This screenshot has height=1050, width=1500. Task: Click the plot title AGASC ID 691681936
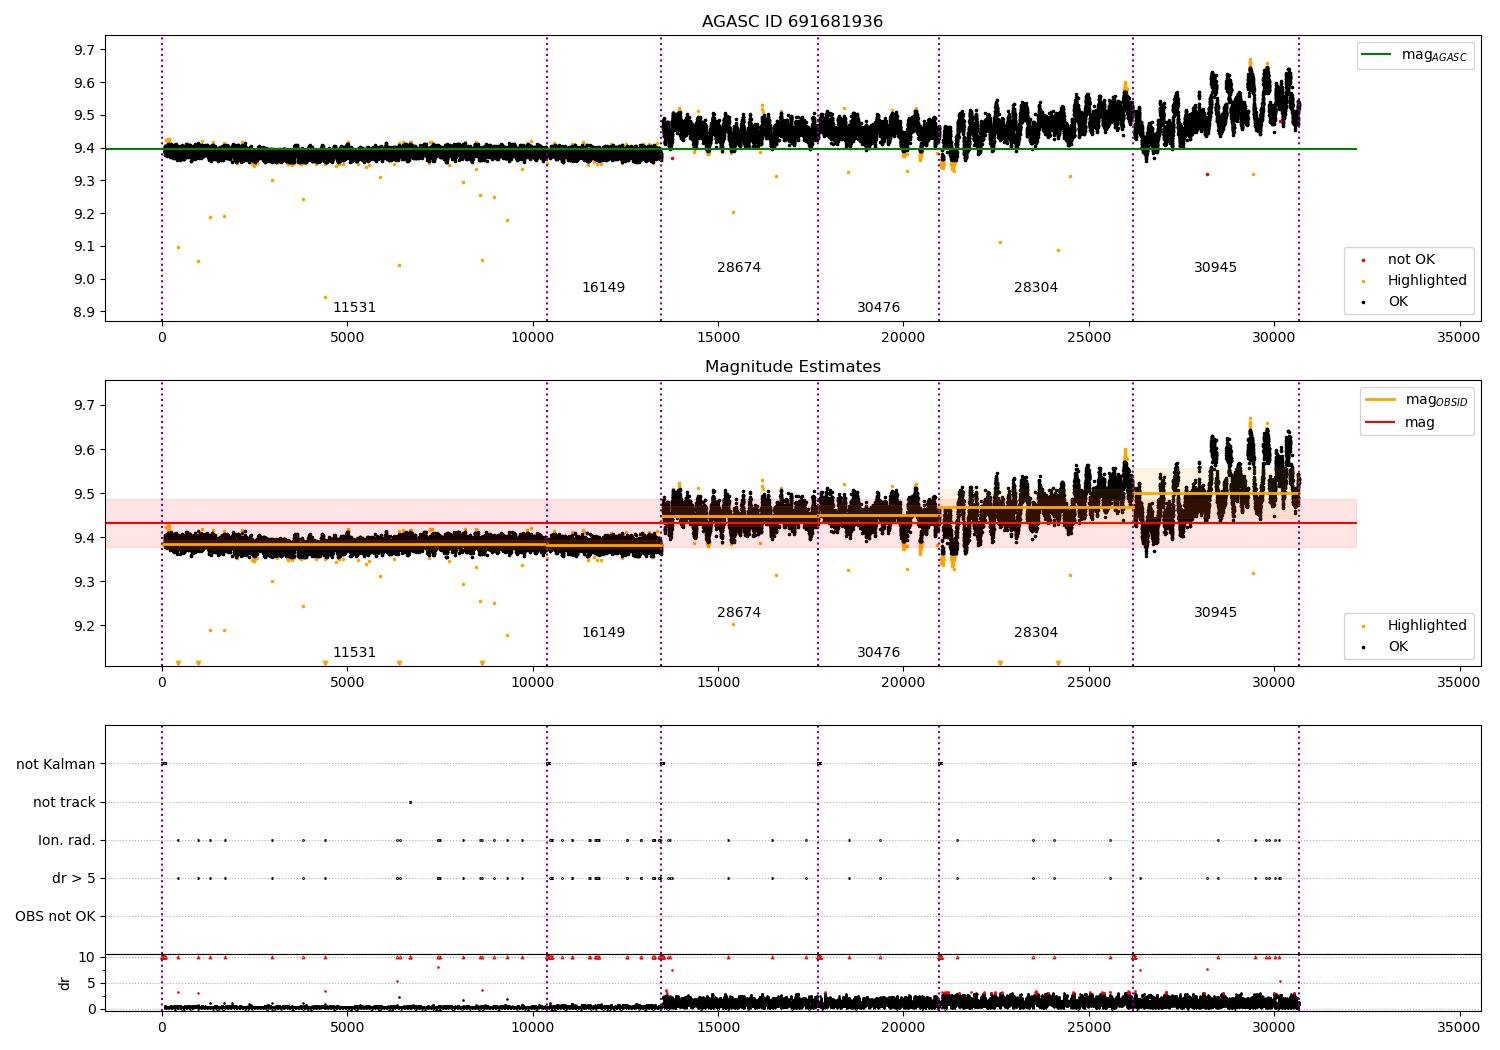click(x=792, y=22)
